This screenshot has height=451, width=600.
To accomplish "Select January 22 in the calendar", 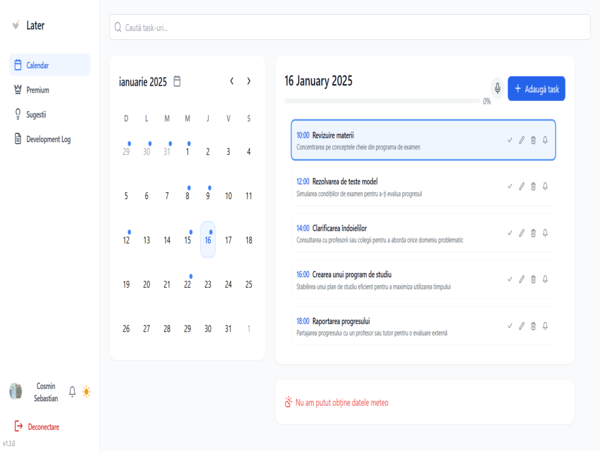I will [x=188, y=284].
